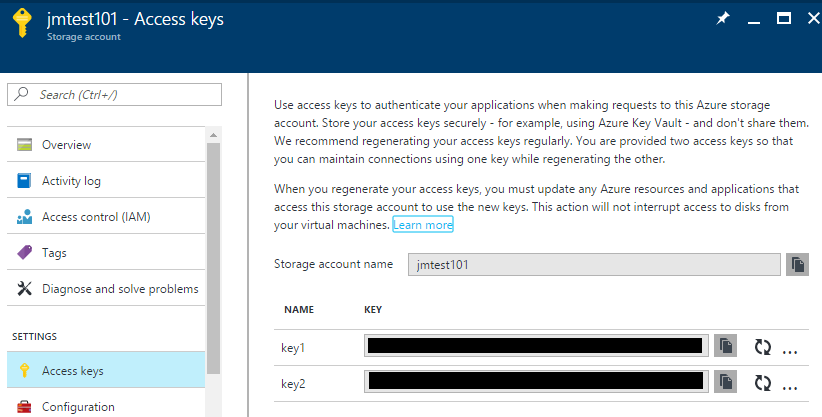Image resolution: width=822 pixels, height=417 pixels.
Task: Click the Overview storage icon in sidebar
Action: (x=24, y=144)
